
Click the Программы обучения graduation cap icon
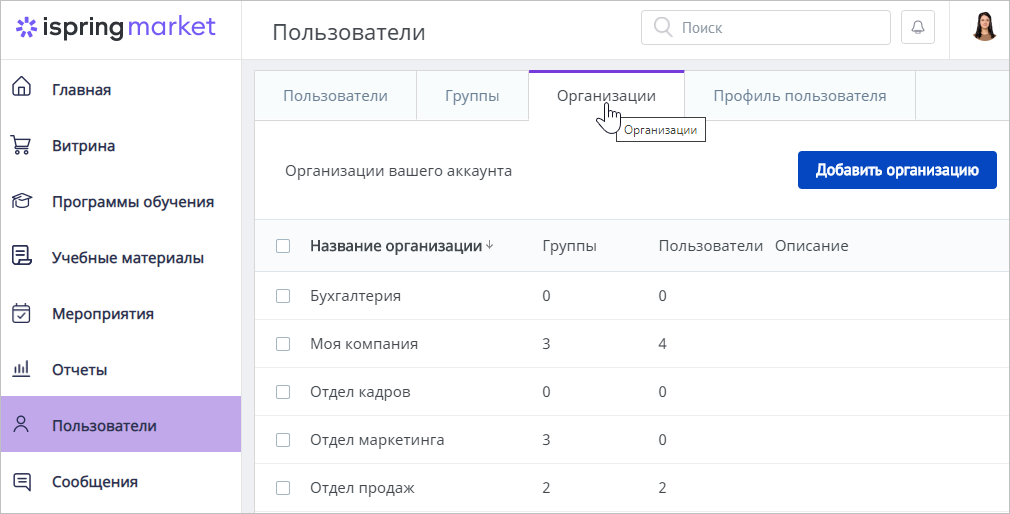tap(22, 201)
